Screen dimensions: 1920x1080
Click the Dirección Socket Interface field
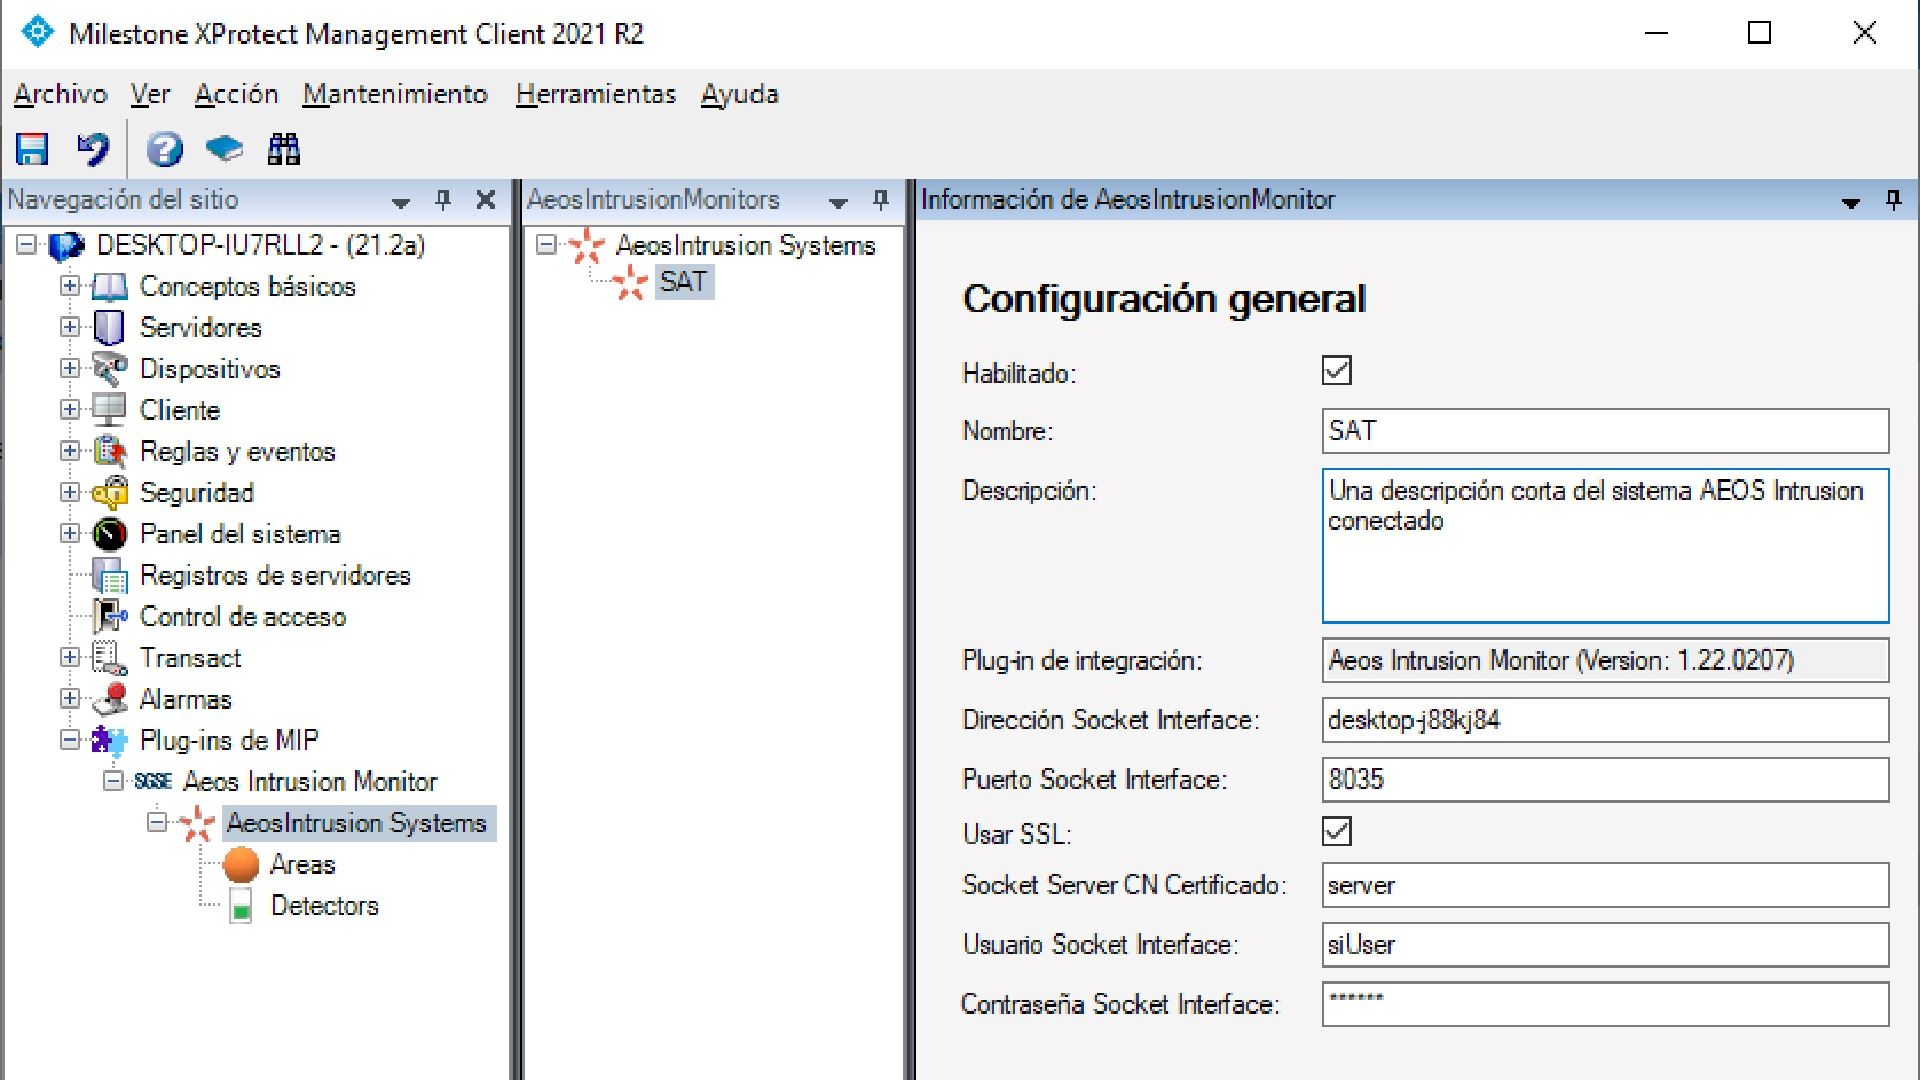click(1605, 720)
